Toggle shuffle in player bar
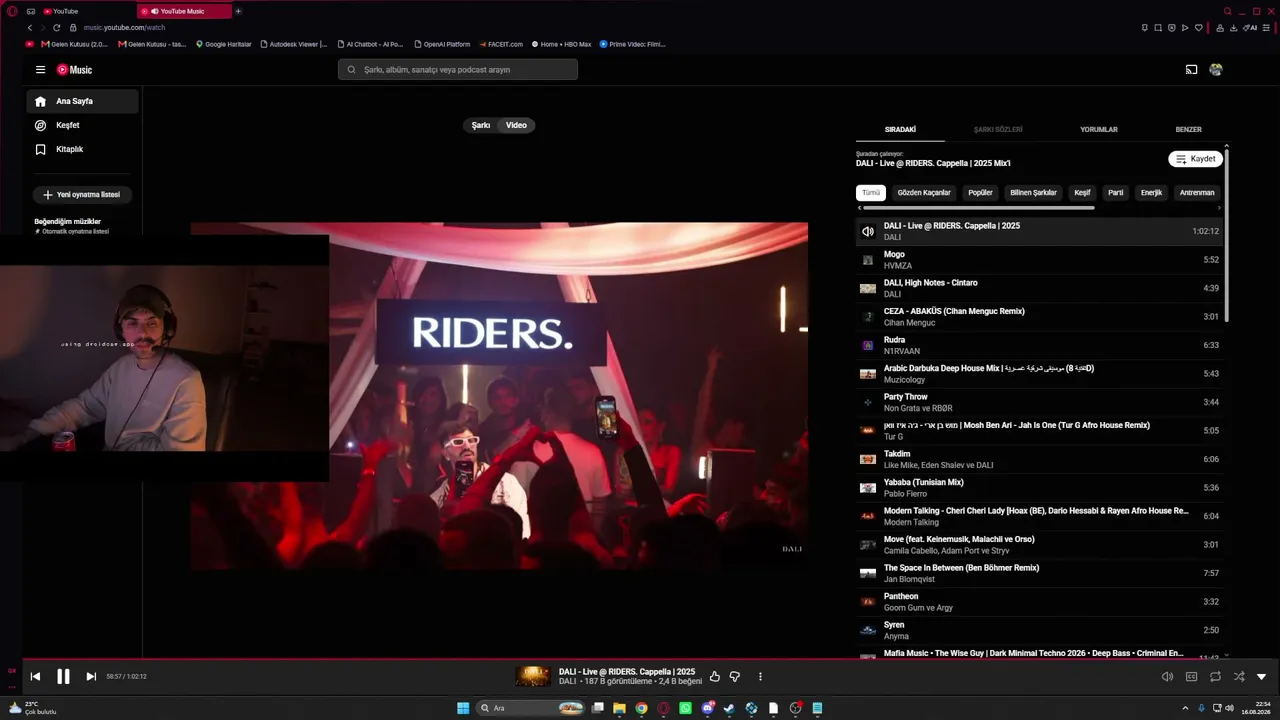 pos(1239,677)
